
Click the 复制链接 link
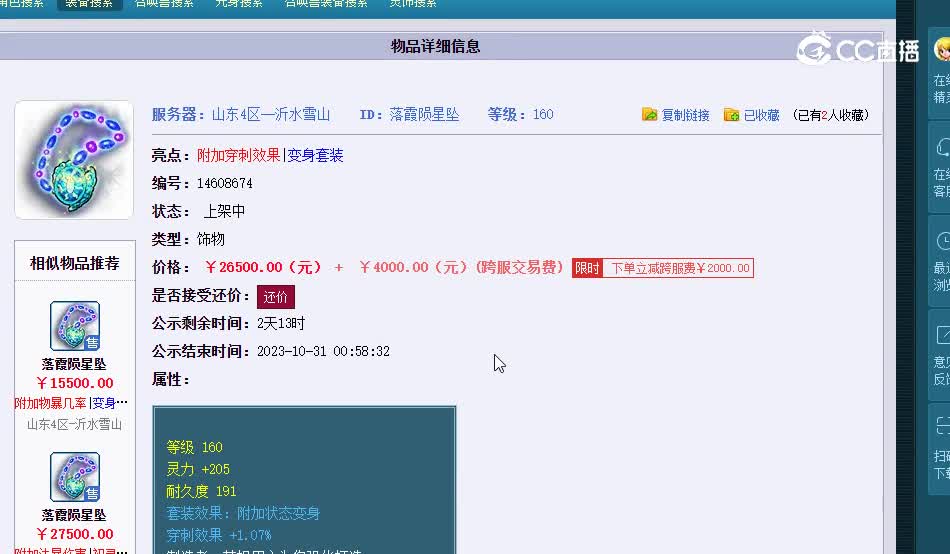685,115
